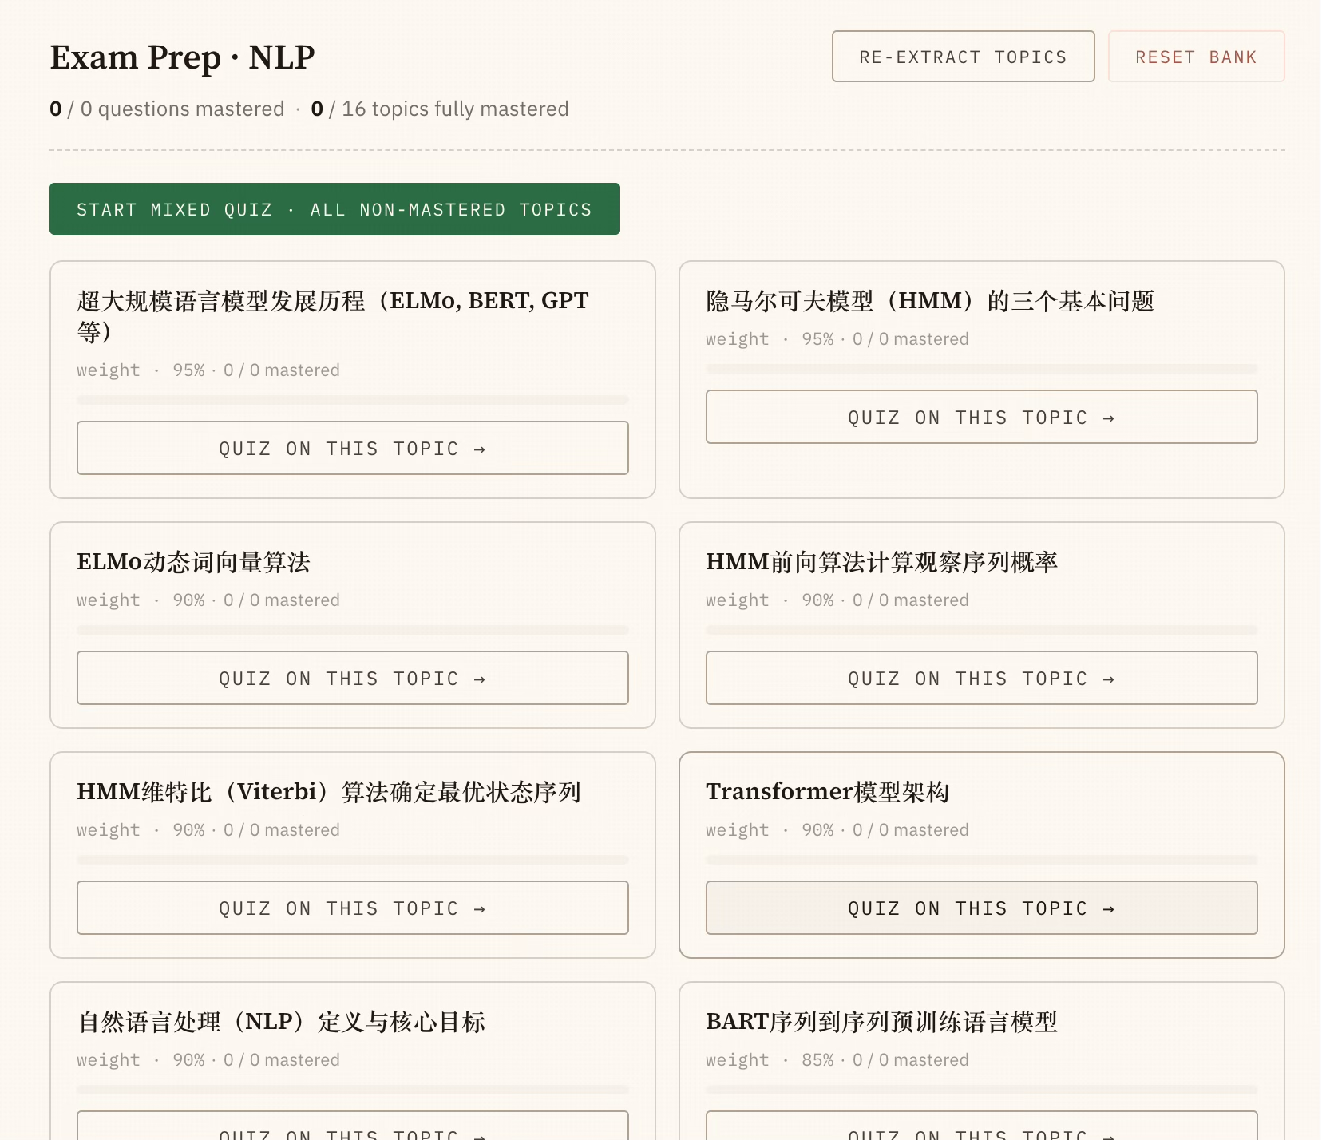The image size is (1321, 1140).
Task: Click the 超大规模语言模型发展历程 card title
Action: point(333,316)
